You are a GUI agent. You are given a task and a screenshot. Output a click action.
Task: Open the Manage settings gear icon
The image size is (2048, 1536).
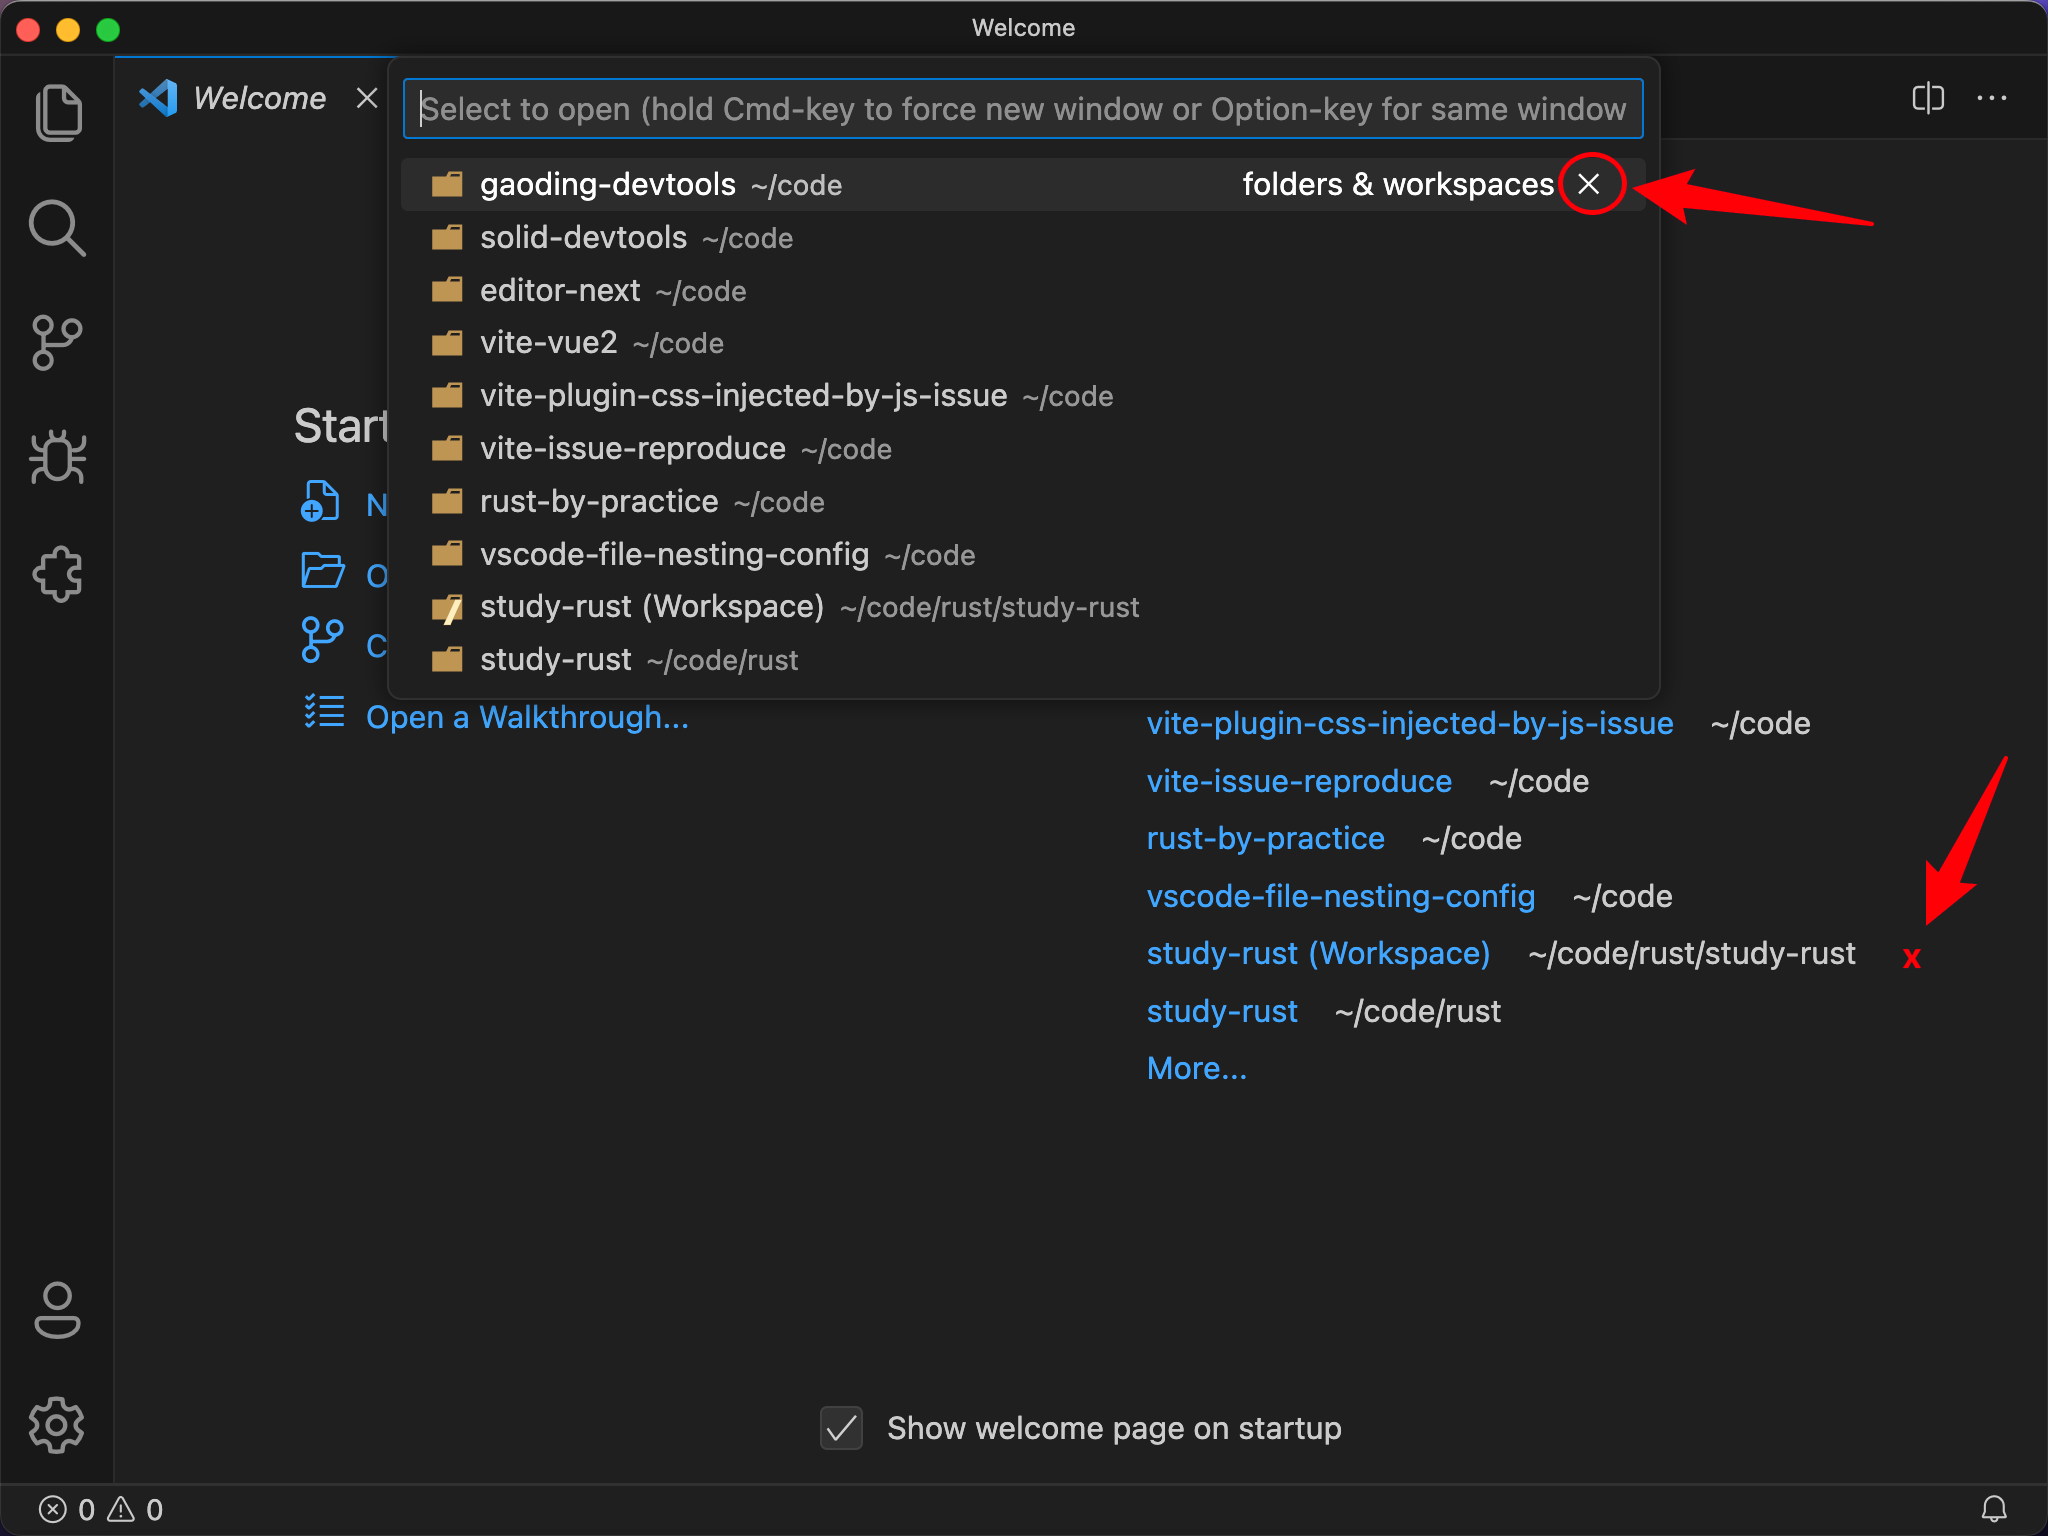point(57,1425)
